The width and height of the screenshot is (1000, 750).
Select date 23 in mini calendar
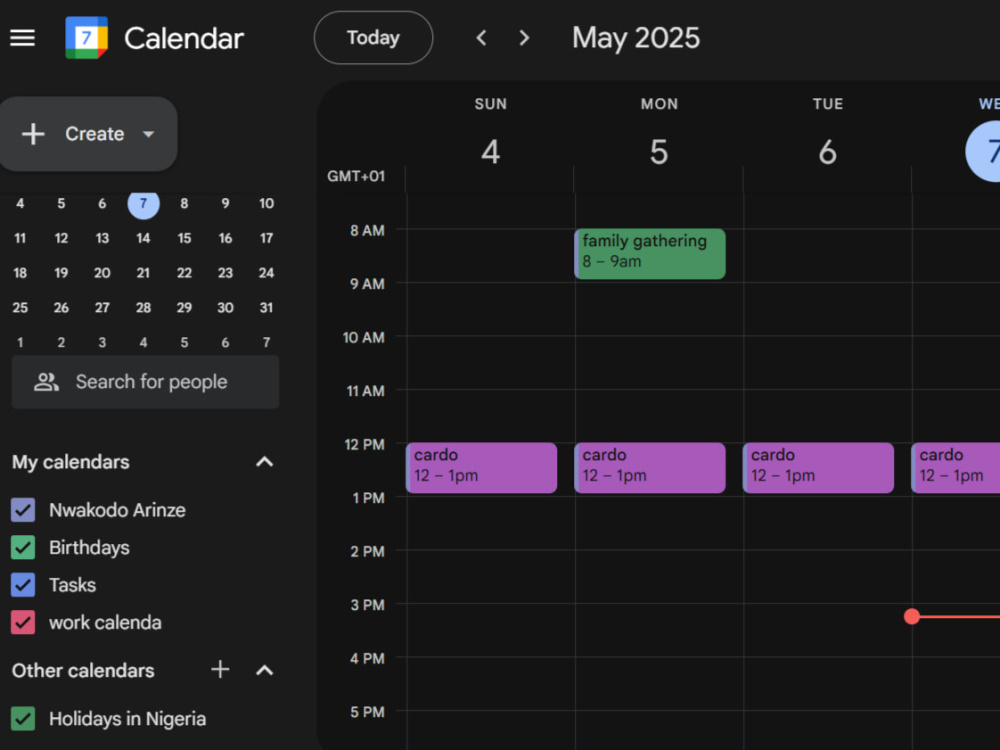[x=225, y=273]
